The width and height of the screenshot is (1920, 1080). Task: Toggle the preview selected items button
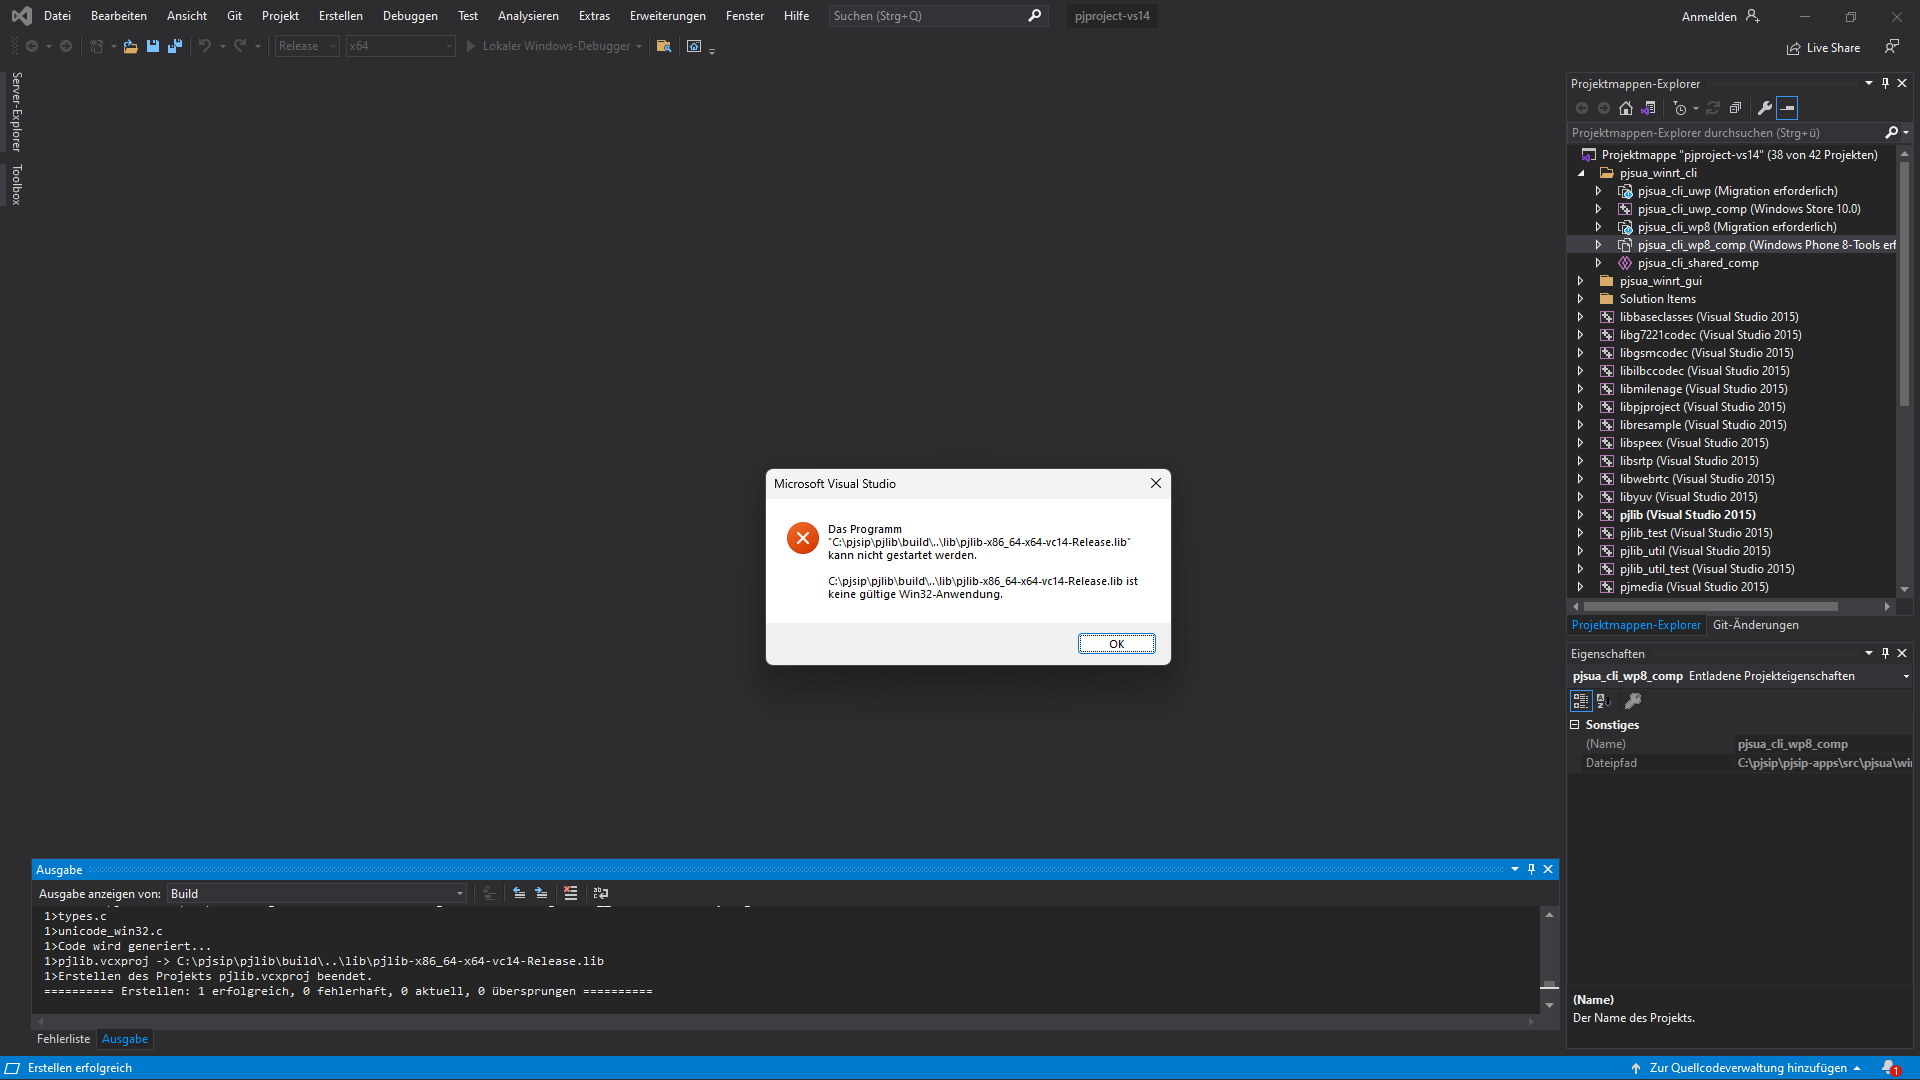1787,108
